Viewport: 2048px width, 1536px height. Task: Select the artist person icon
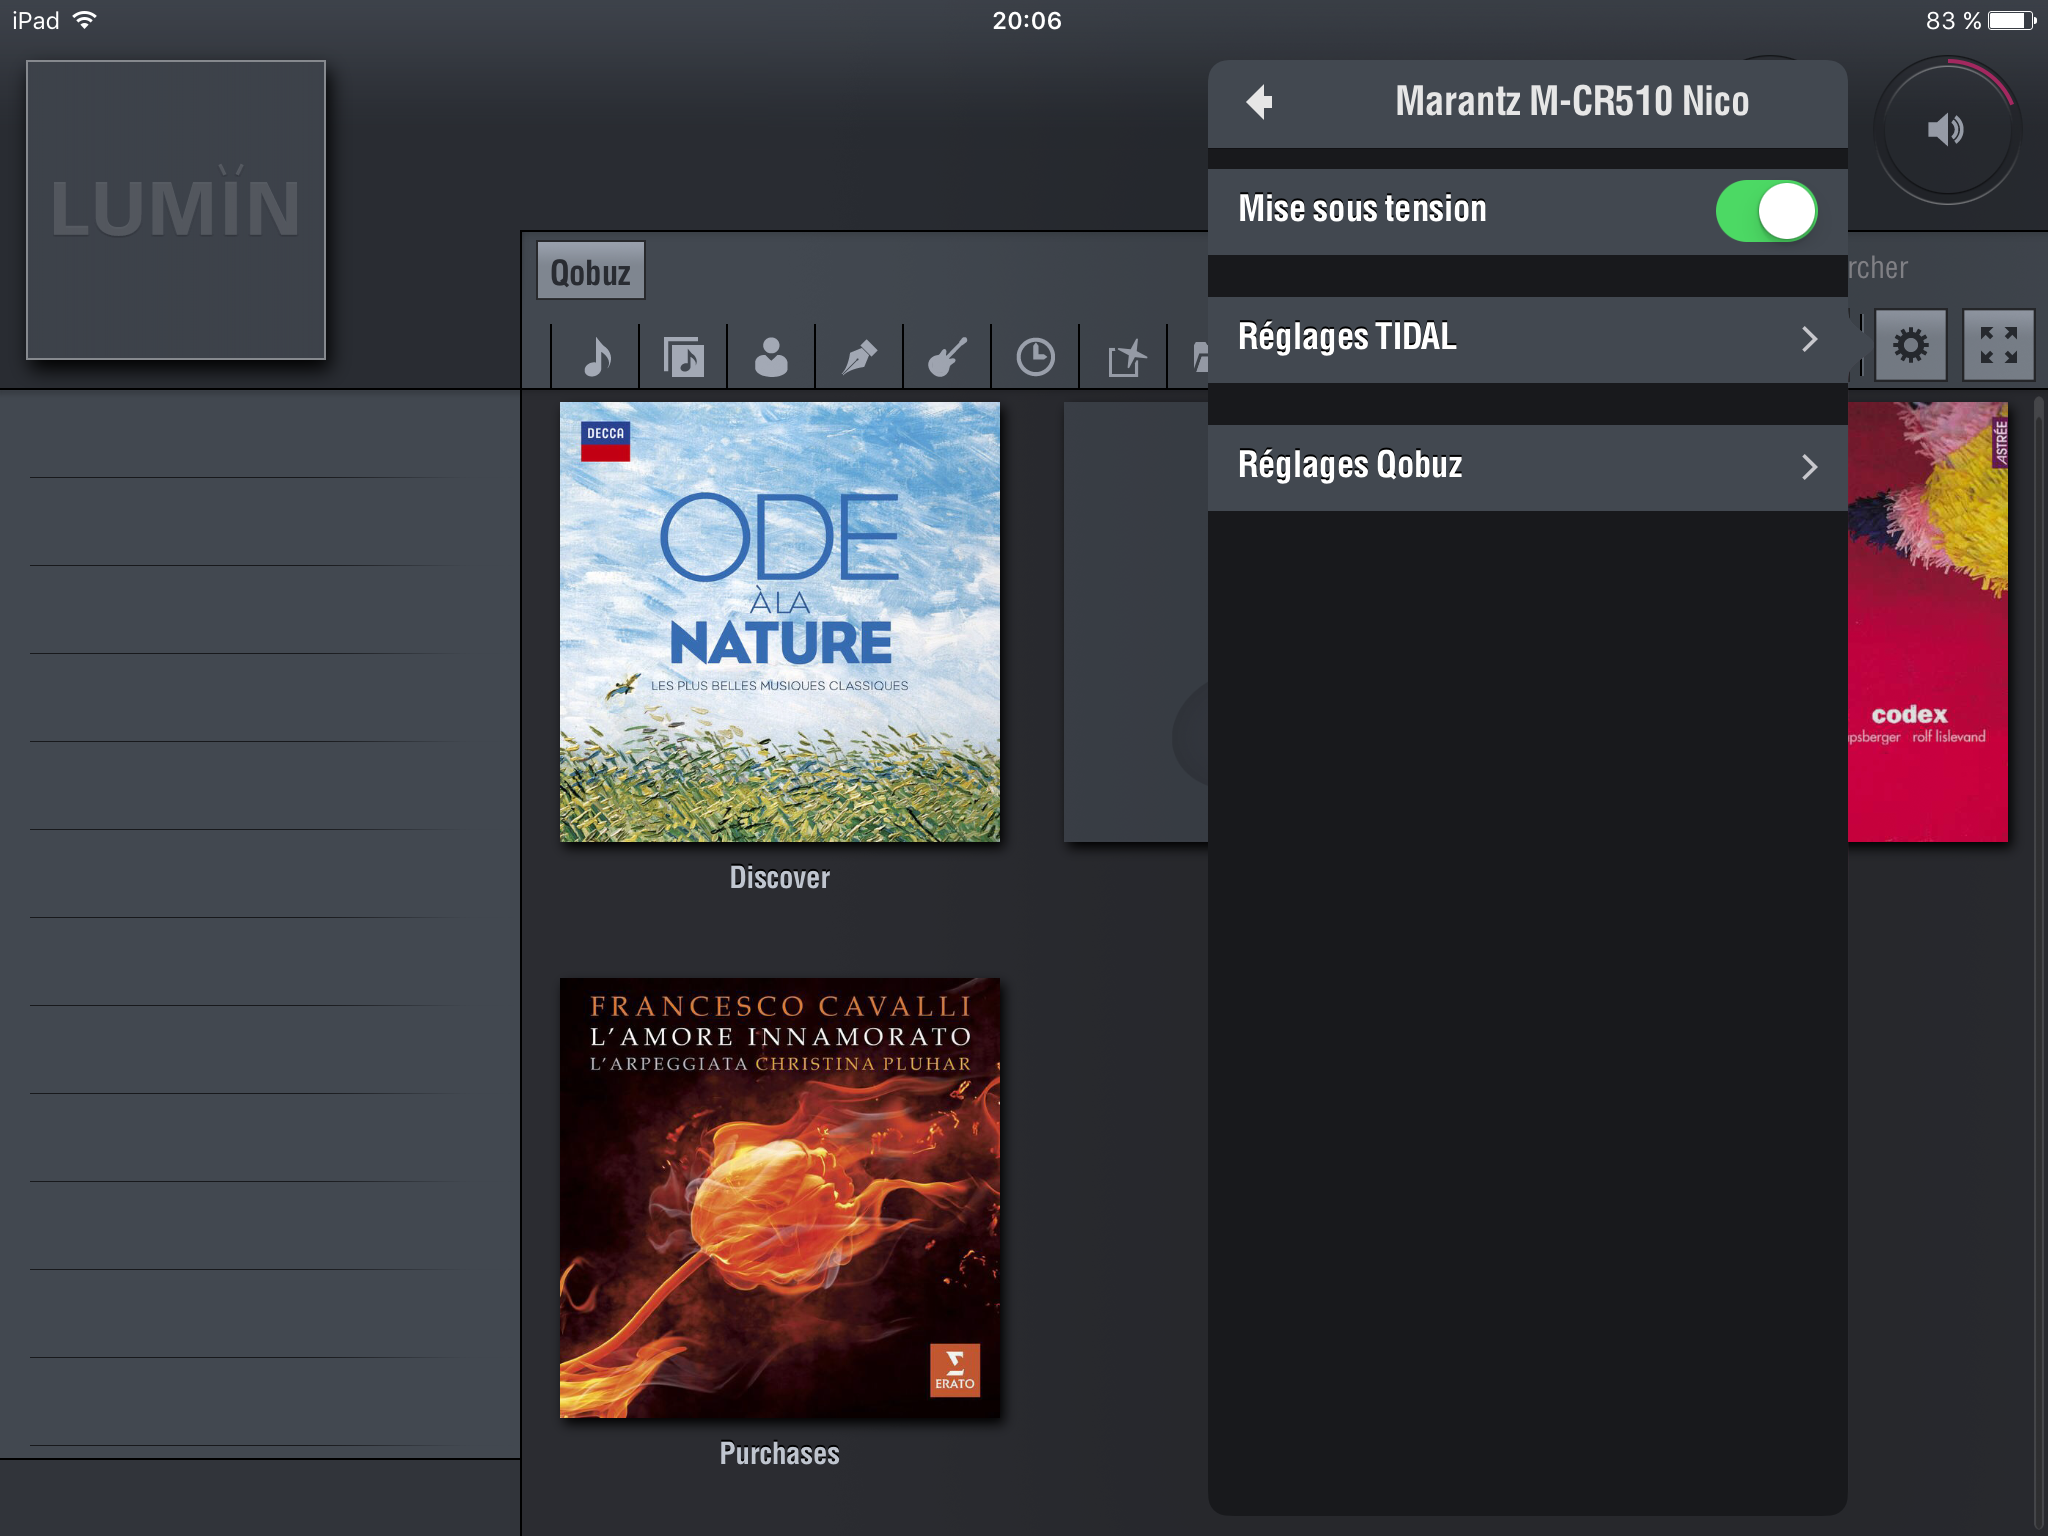tap(771, 356)
